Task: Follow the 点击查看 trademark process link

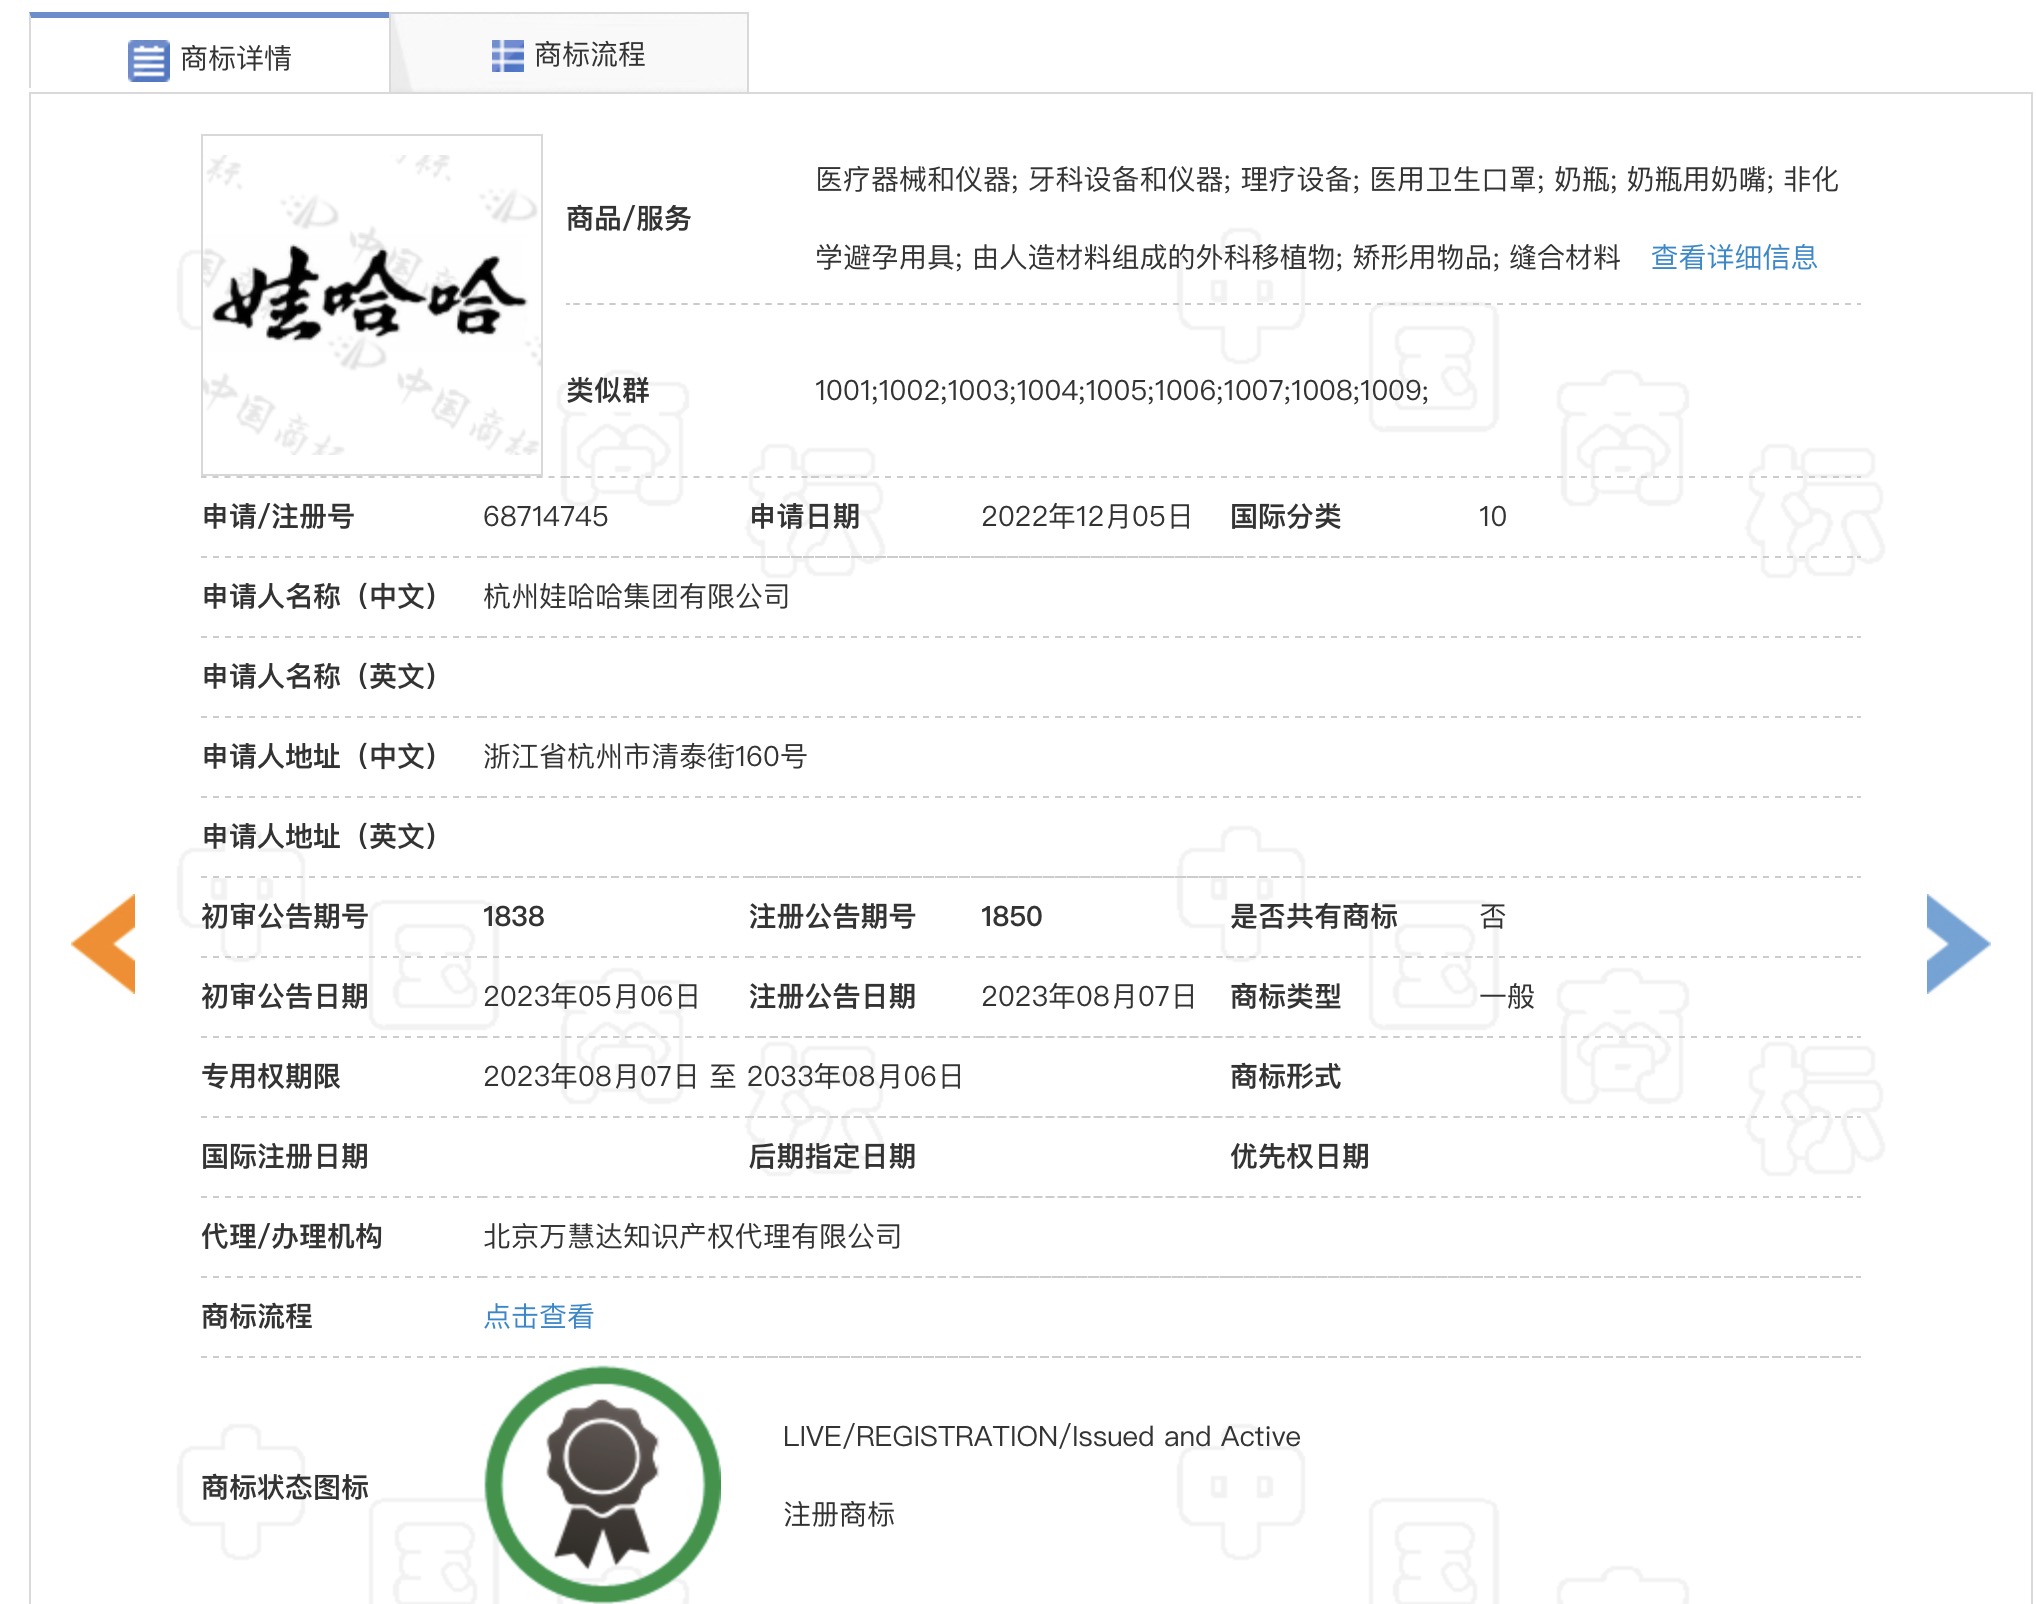Action: (538, 1316)
